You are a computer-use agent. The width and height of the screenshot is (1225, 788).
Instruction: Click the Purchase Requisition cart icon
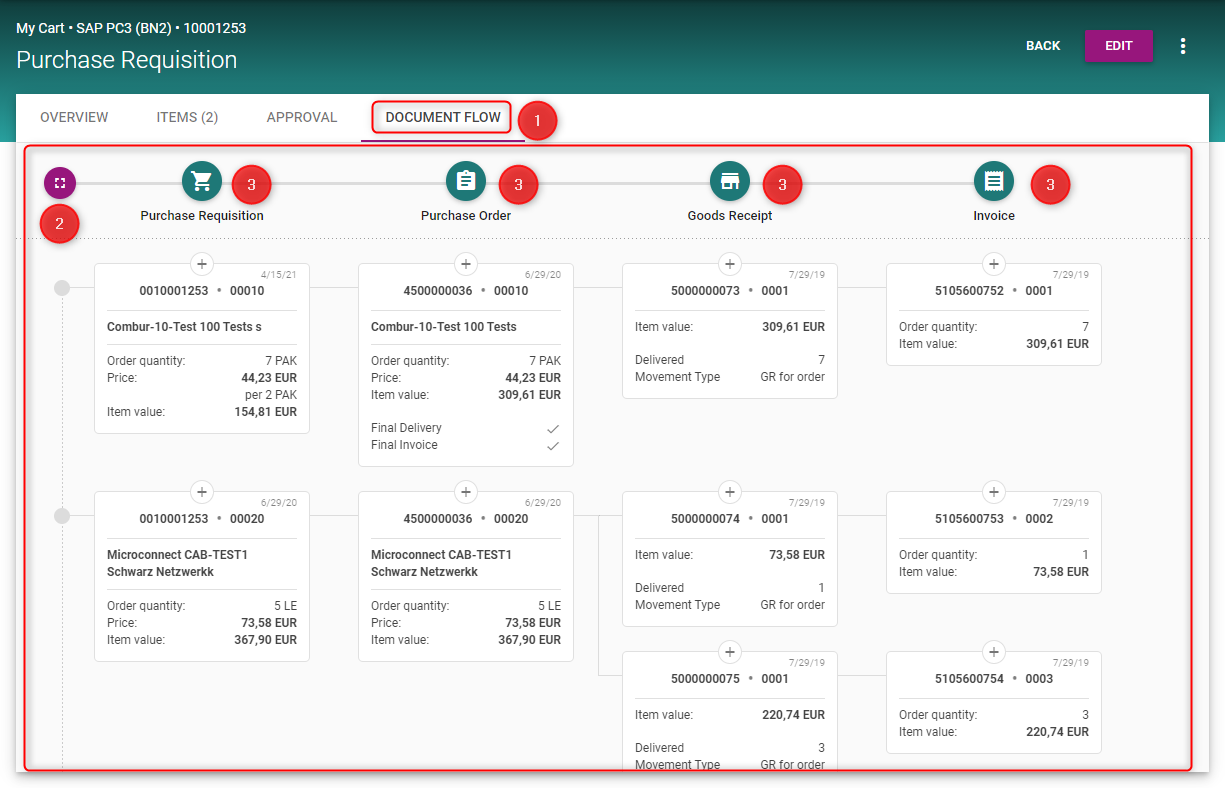[202, 181]
